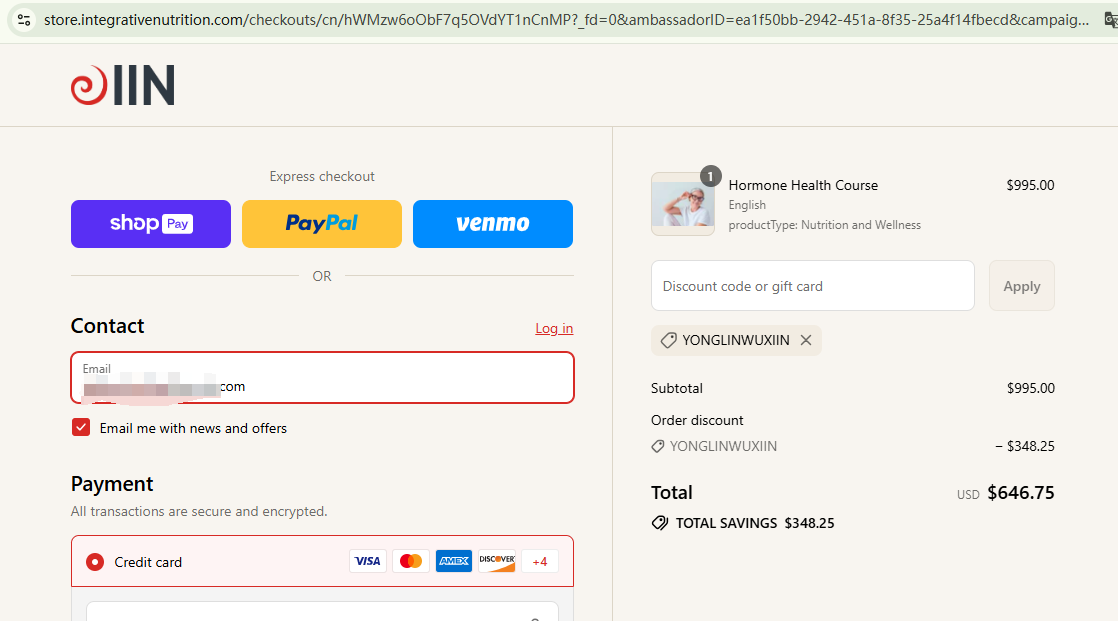1118x621 pixels.
Task: Click the Visa card icon
Action: click(368, 561)
